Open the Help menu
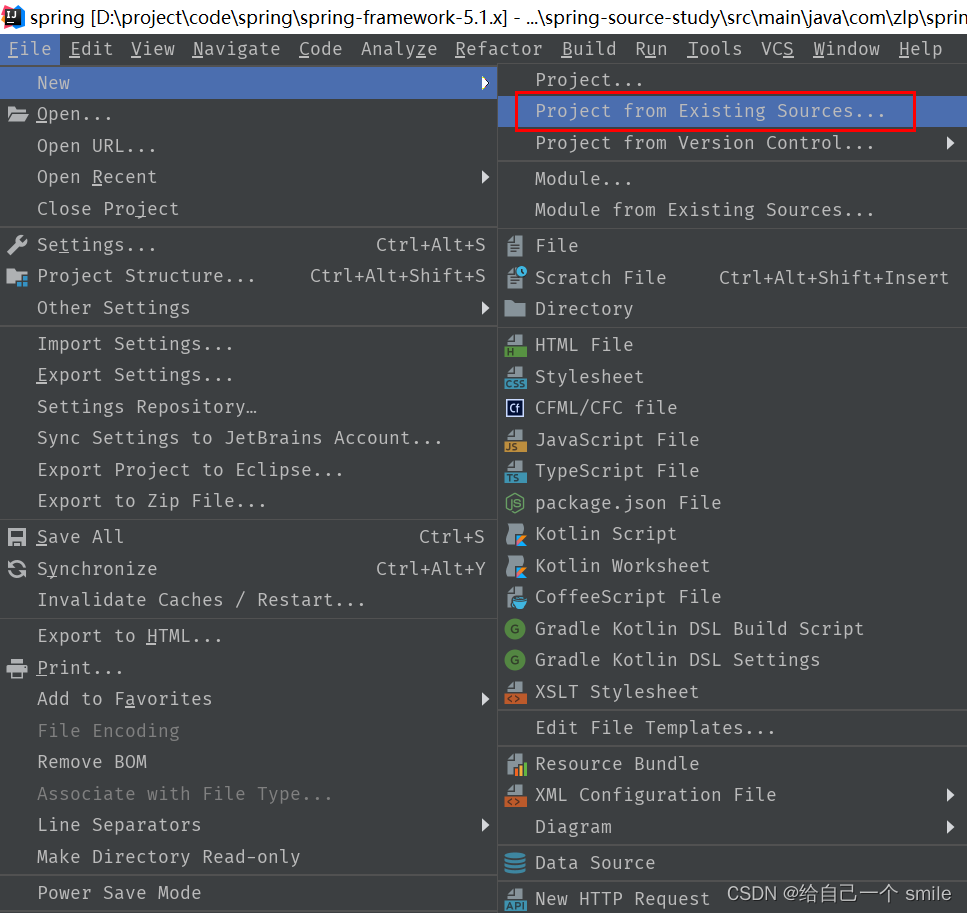Viewport: 967px width, 913px height. [920, 49]
